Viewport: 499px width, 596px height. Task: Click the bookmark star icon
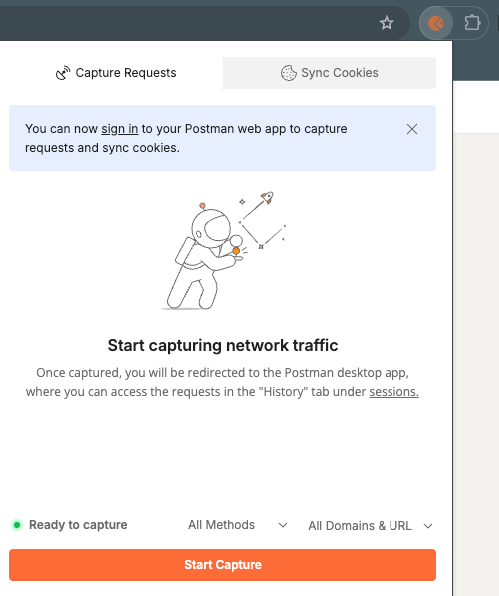point(387,23)
